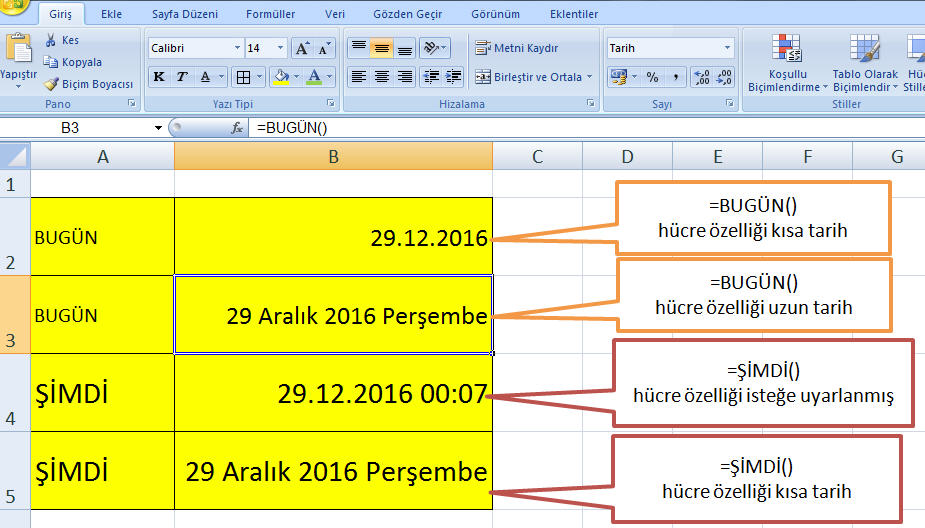Toggle bold K formatting
This screenshot has height=528, width=925.
click(x=159, y=77)
